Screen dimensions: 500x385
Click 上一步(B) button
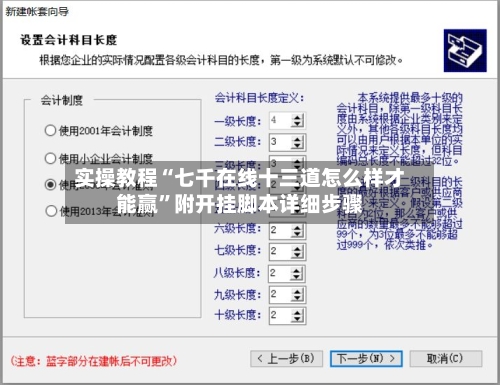286,359
